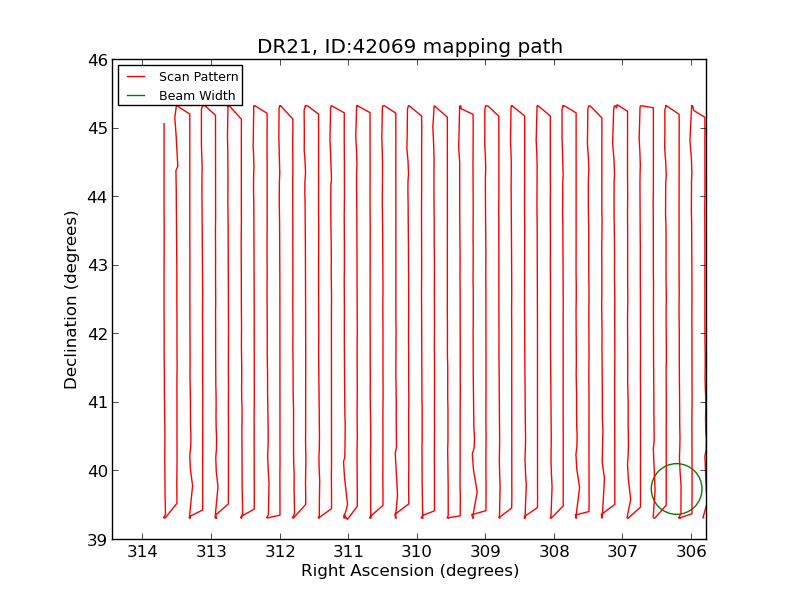Click the 'Right Ascension (degrees)' x-axis label

tap(409, 571)
